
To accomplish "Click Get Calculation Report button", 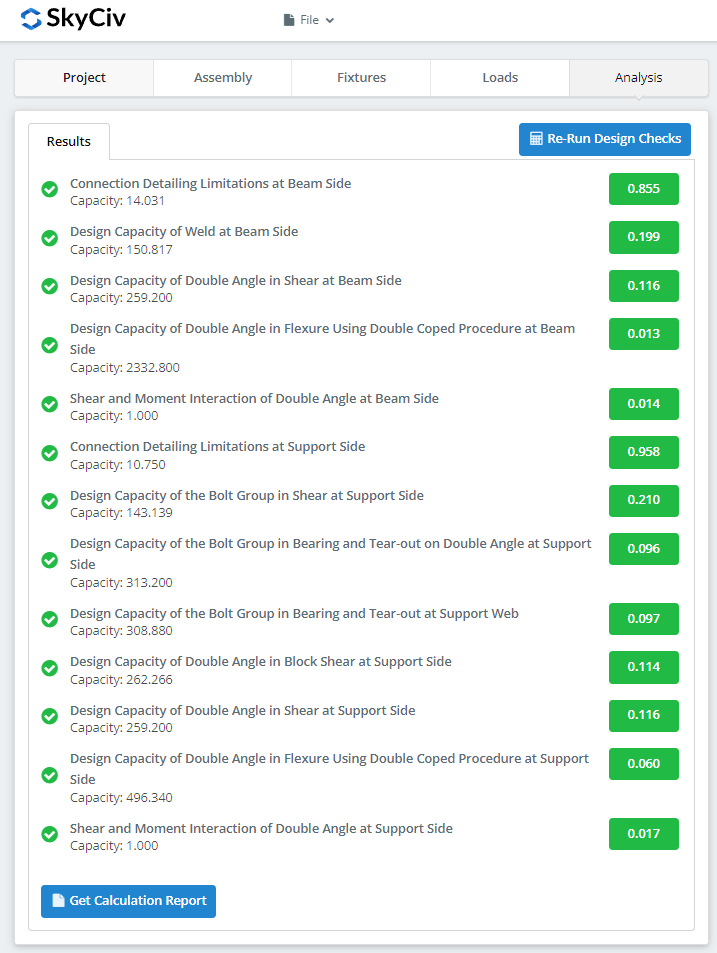I will pos(128,901).
